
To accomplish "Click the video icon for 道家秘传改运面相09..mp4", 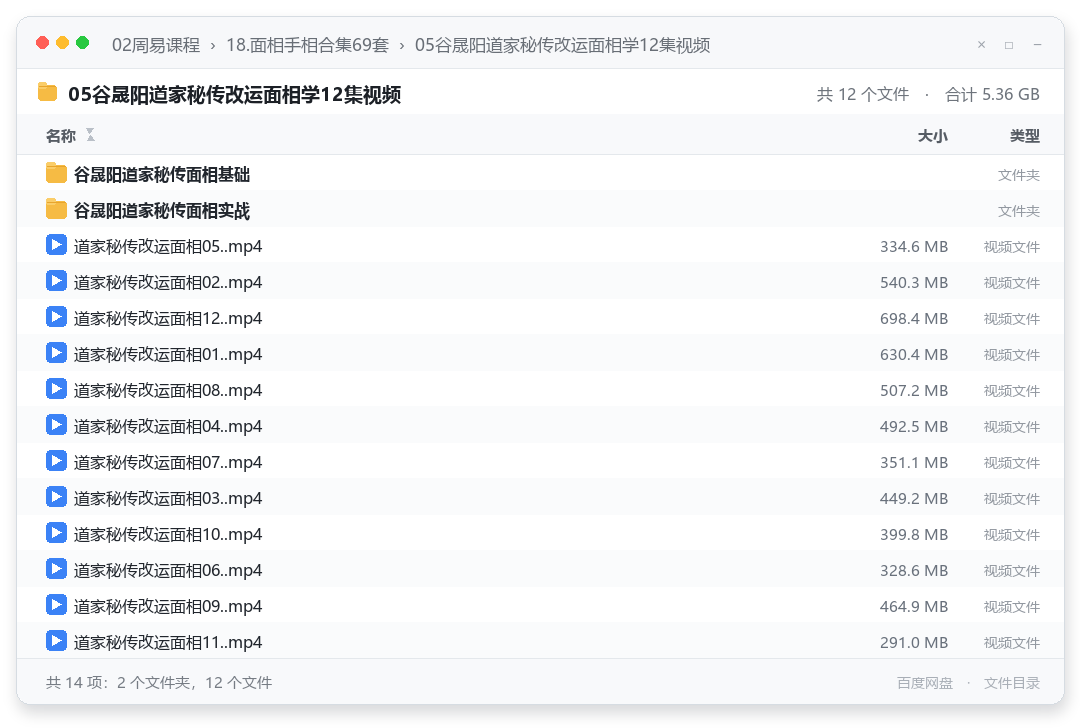I will point(56,605).
